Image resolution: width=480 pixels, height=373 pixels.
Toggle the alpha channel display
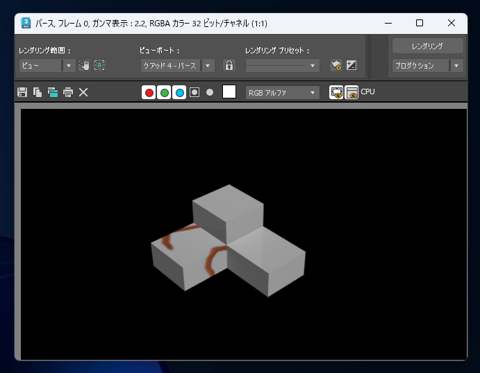pyautogui.click(x=195, y=92)
